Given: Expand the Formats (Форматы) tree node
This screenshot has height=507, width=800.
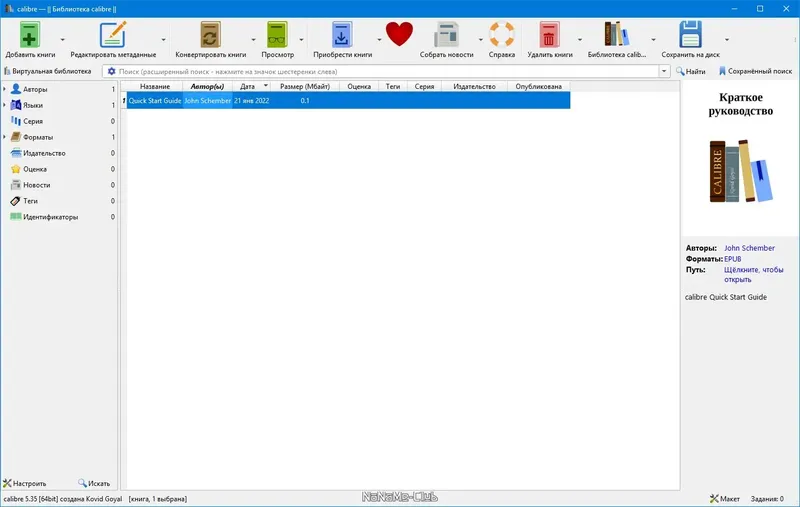Looking at the screenshot, I should [x=5, y=137].
